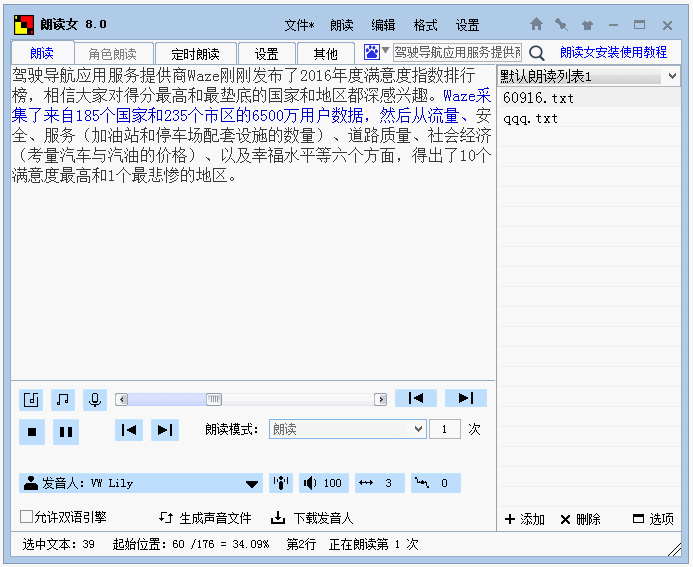This screenshot has height=567, width=693.
Task: Expand the 发音人 VW Lily voice dropdown
Action: tap(252, 483)
